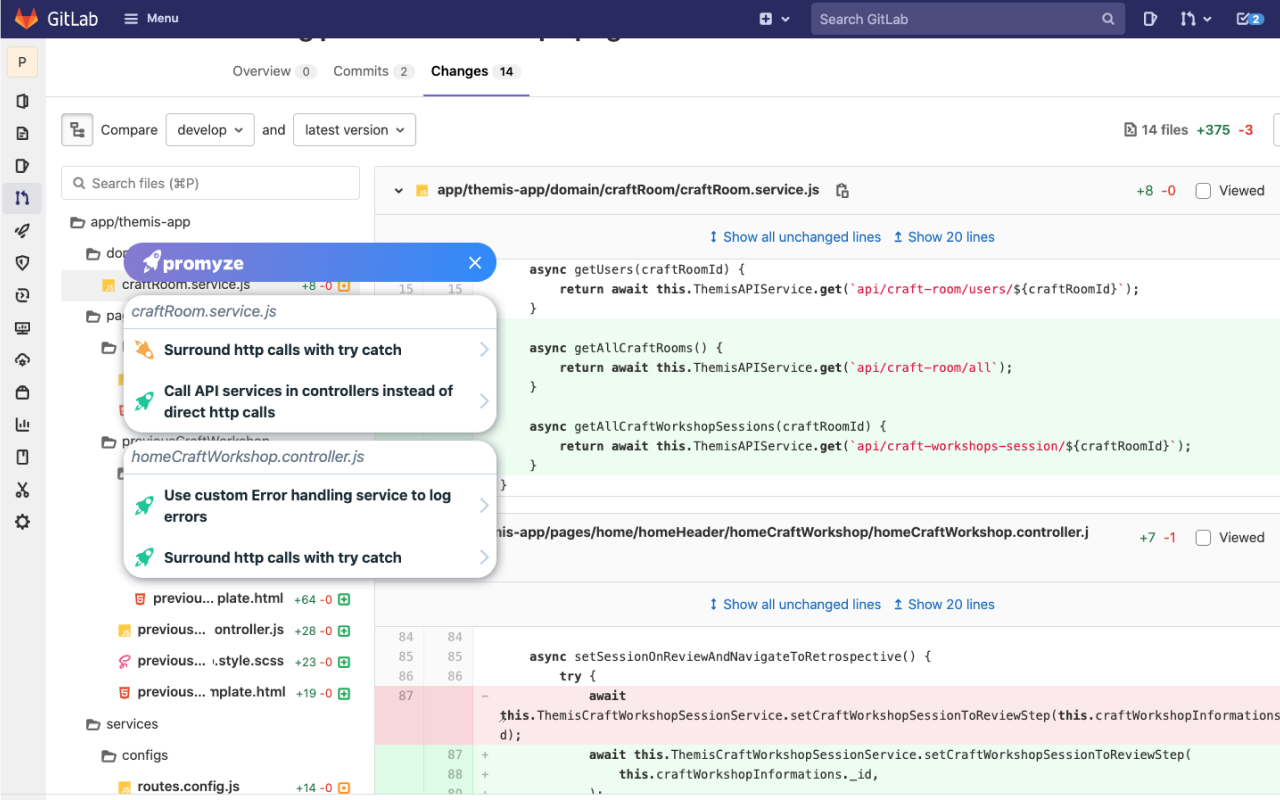The height and width of the screenshot is (800, 1280).
Task: Open Settings gear sidebar icon
Action: pos(22,522)
